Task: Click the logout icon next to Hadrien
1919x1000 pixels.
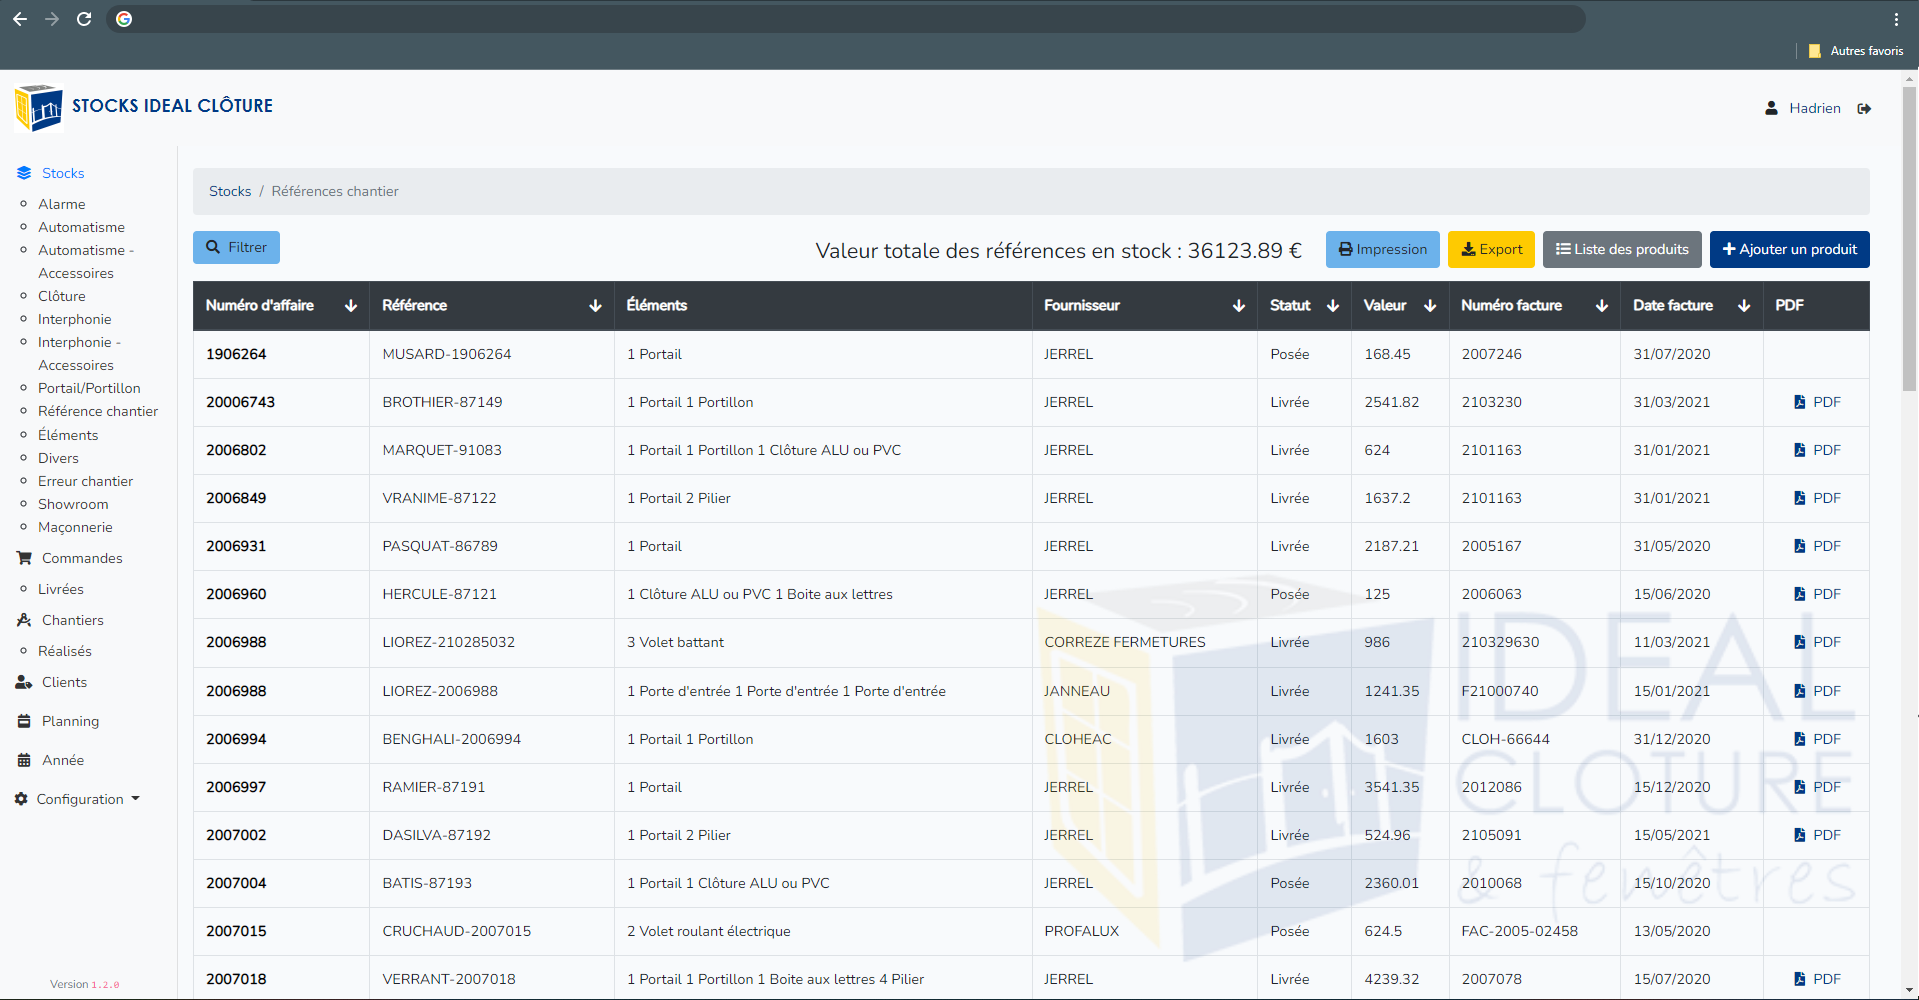Action: [1864, 108]
